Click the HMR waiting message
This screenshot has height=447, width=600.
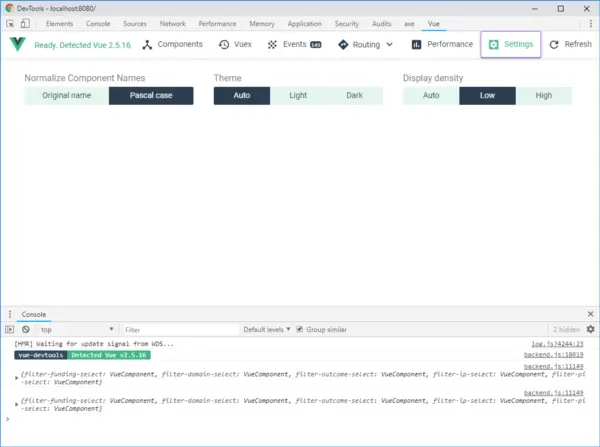[94, 344]
